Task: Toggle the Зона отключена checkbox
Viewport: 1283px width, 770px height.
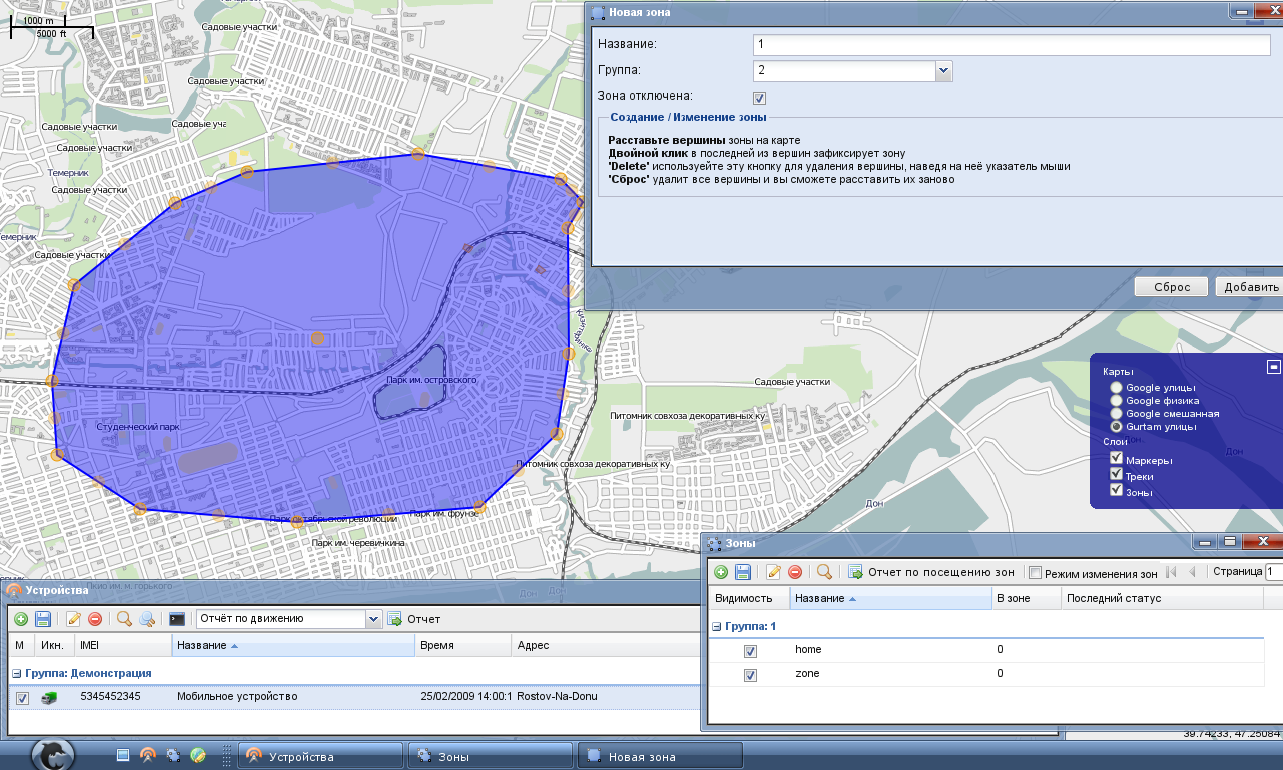Action: click(759, 98)
